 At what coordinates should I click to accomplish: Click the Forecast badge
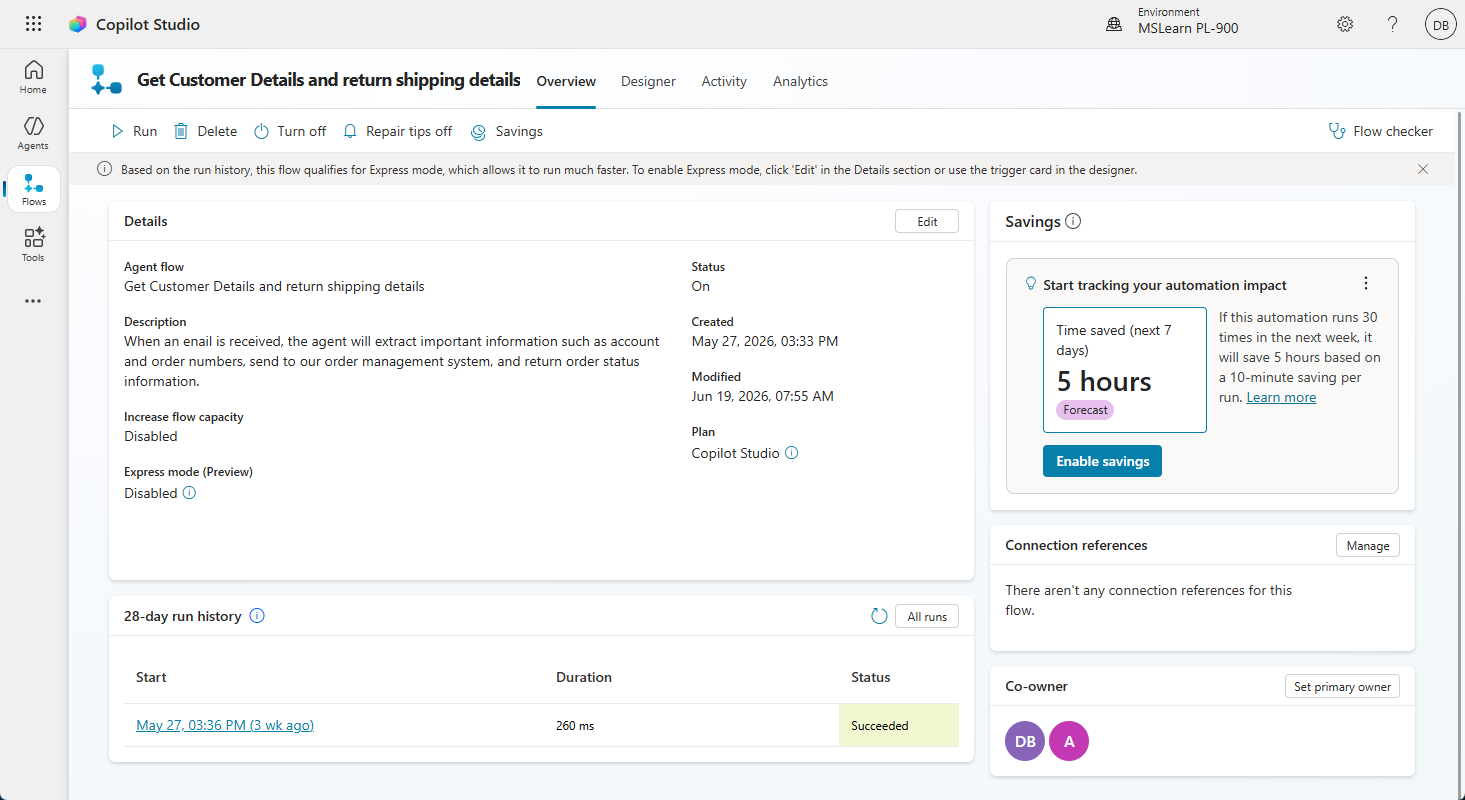(1085, 409)
